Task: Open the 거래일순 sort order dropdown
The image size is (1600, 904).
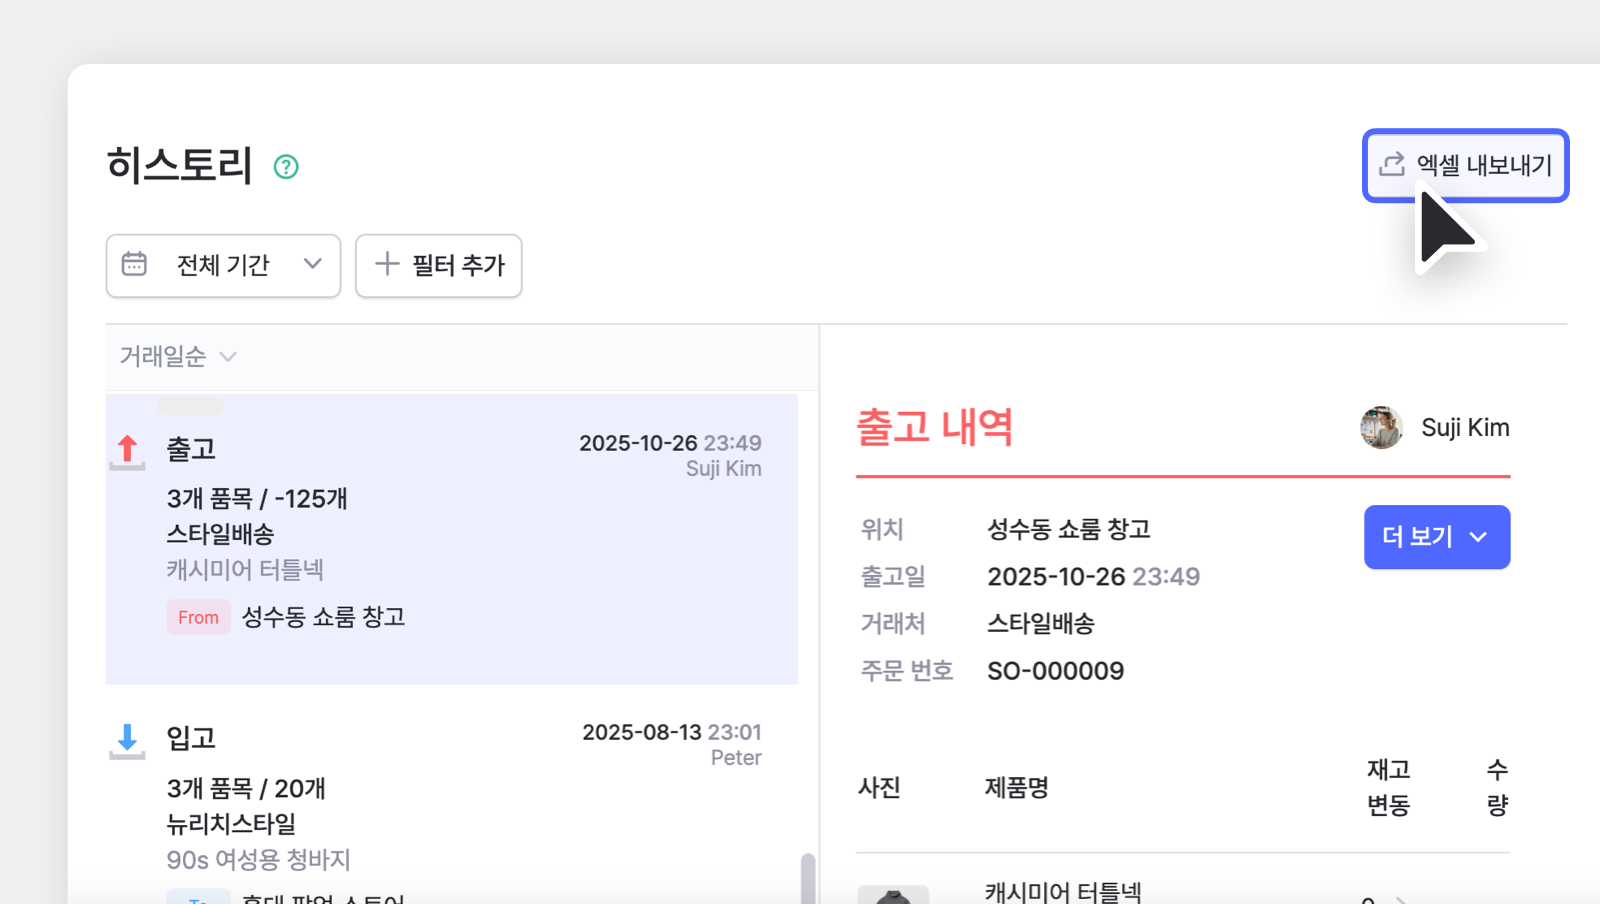Action: pos(177,357)
